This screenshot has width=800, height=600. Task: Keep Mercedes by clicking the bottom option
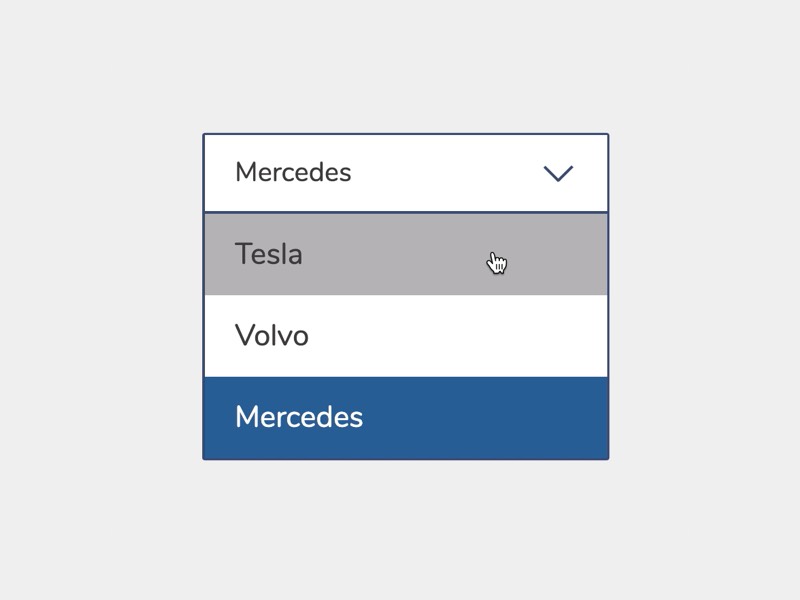pyautogui.click(x=405, y=418)
